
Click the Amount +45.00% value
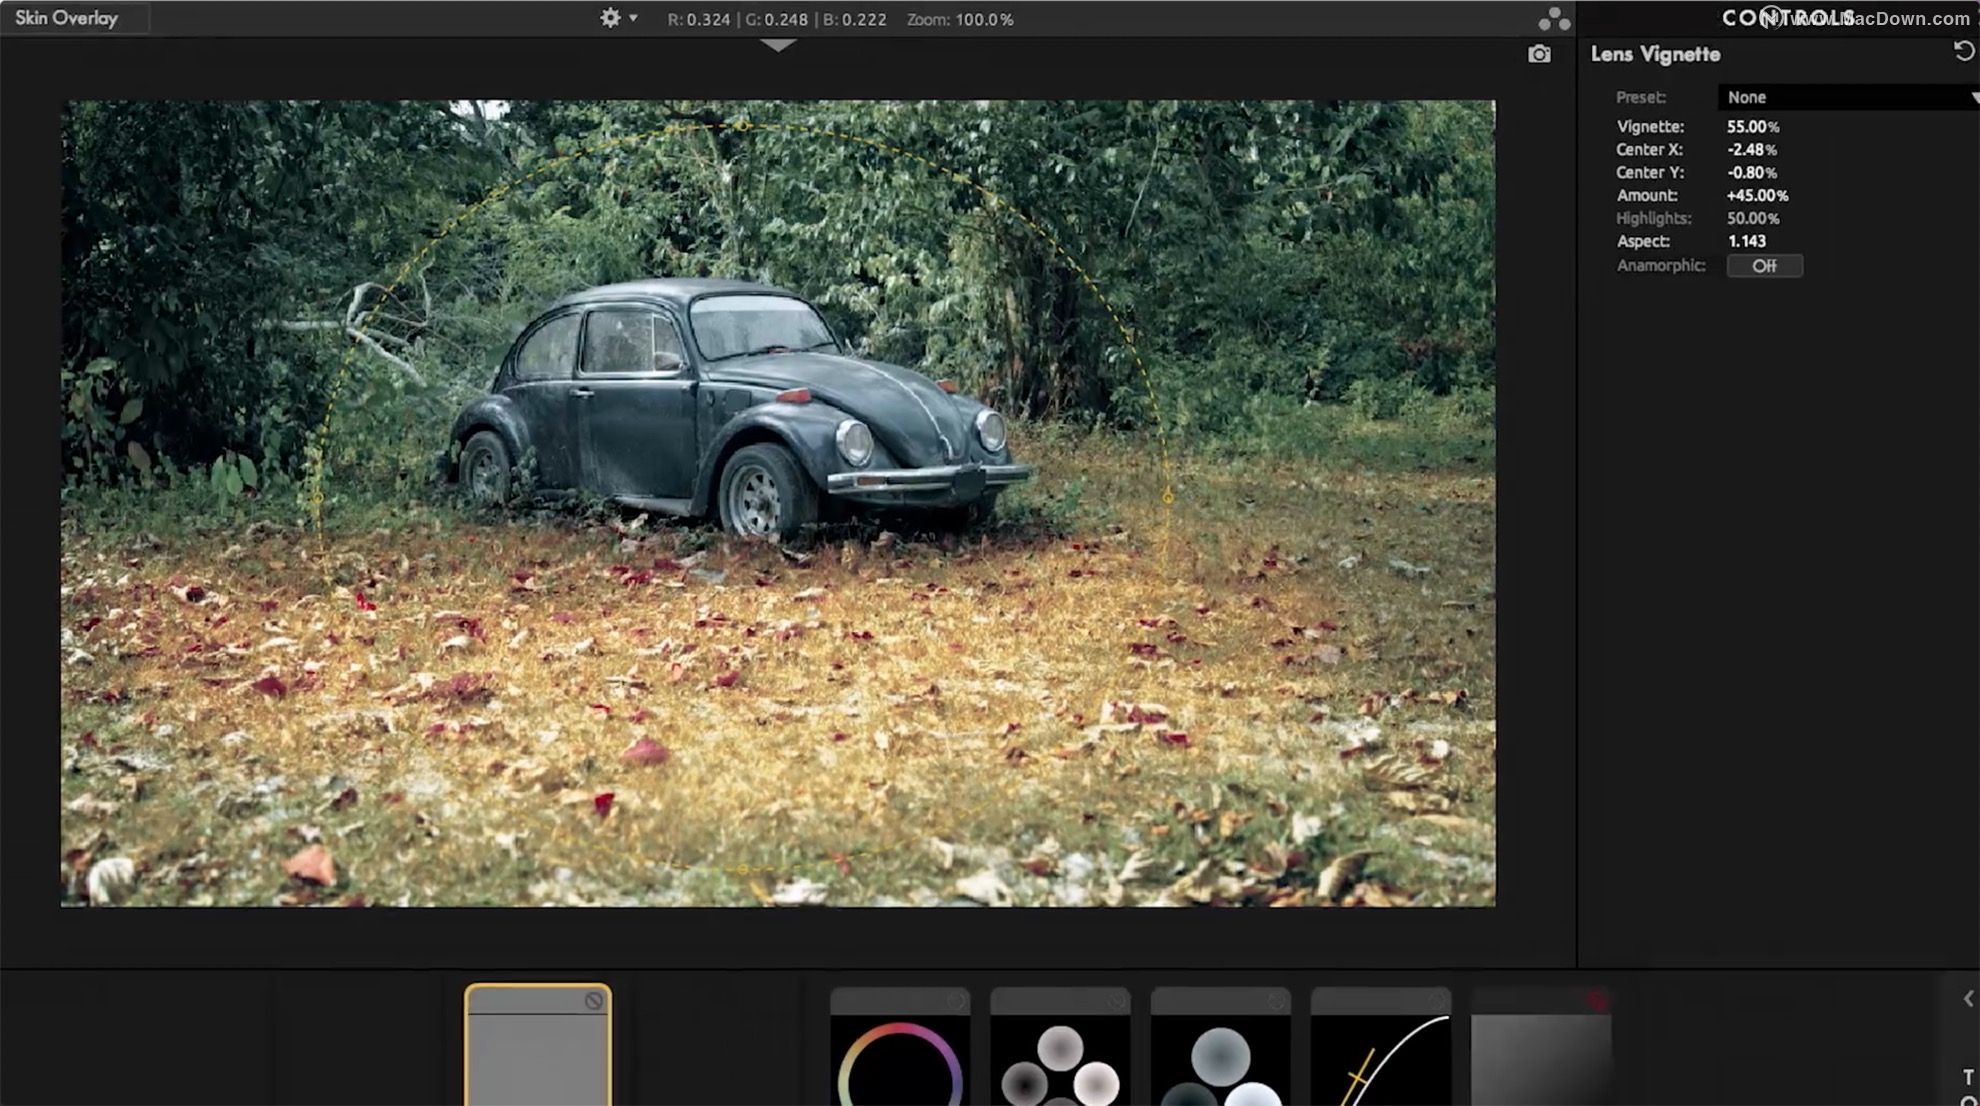(1756, 196)
